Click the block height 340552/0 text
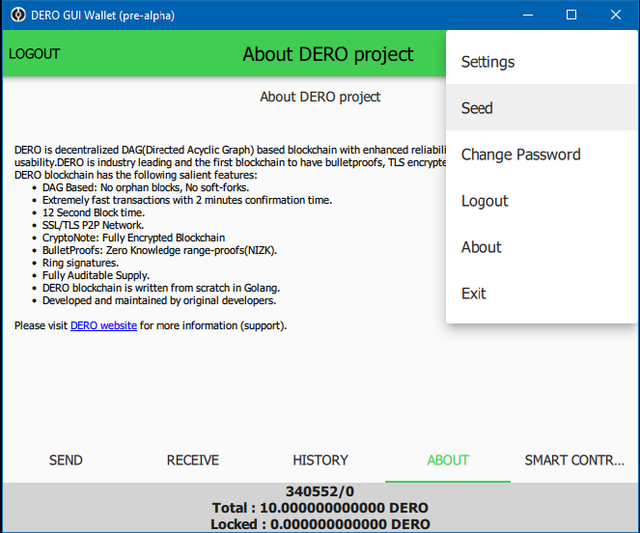 tap(320, 491)
